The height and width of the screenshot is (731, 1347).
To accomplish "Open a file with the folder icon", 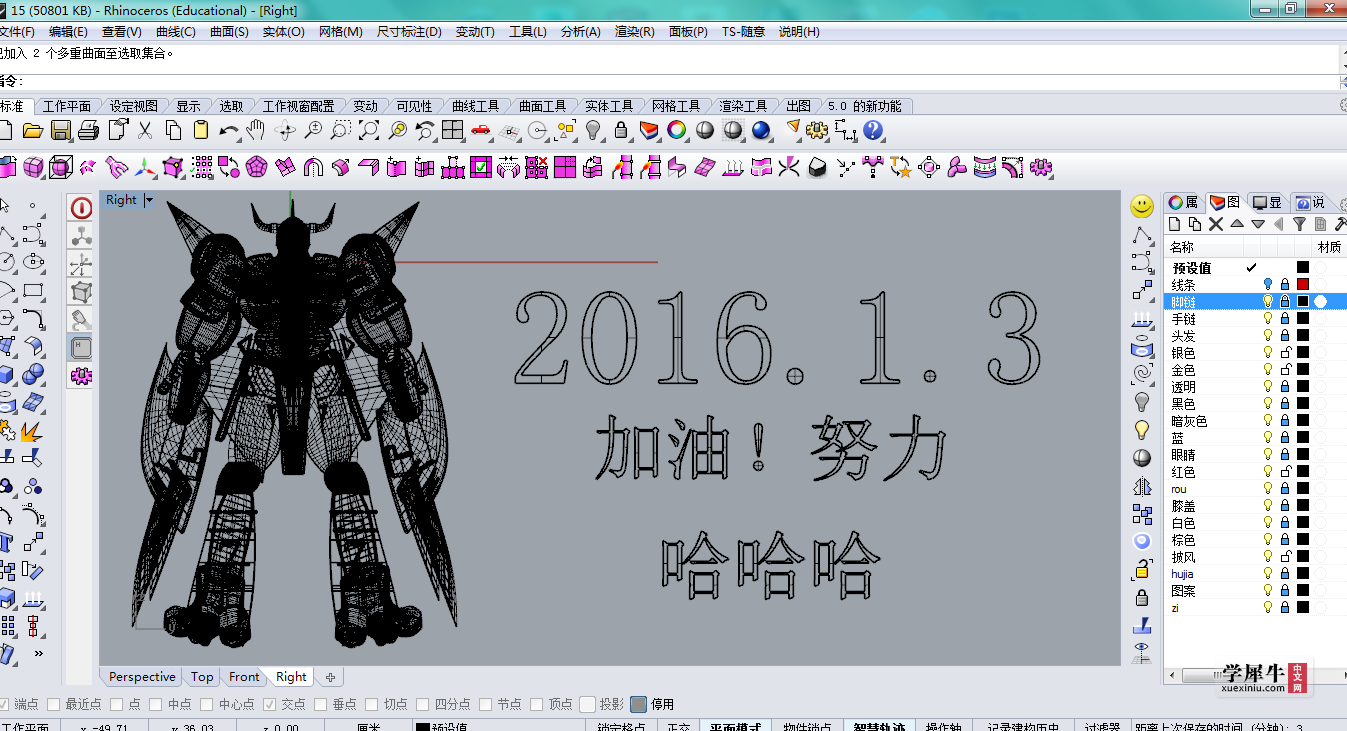I will point(32,130).
